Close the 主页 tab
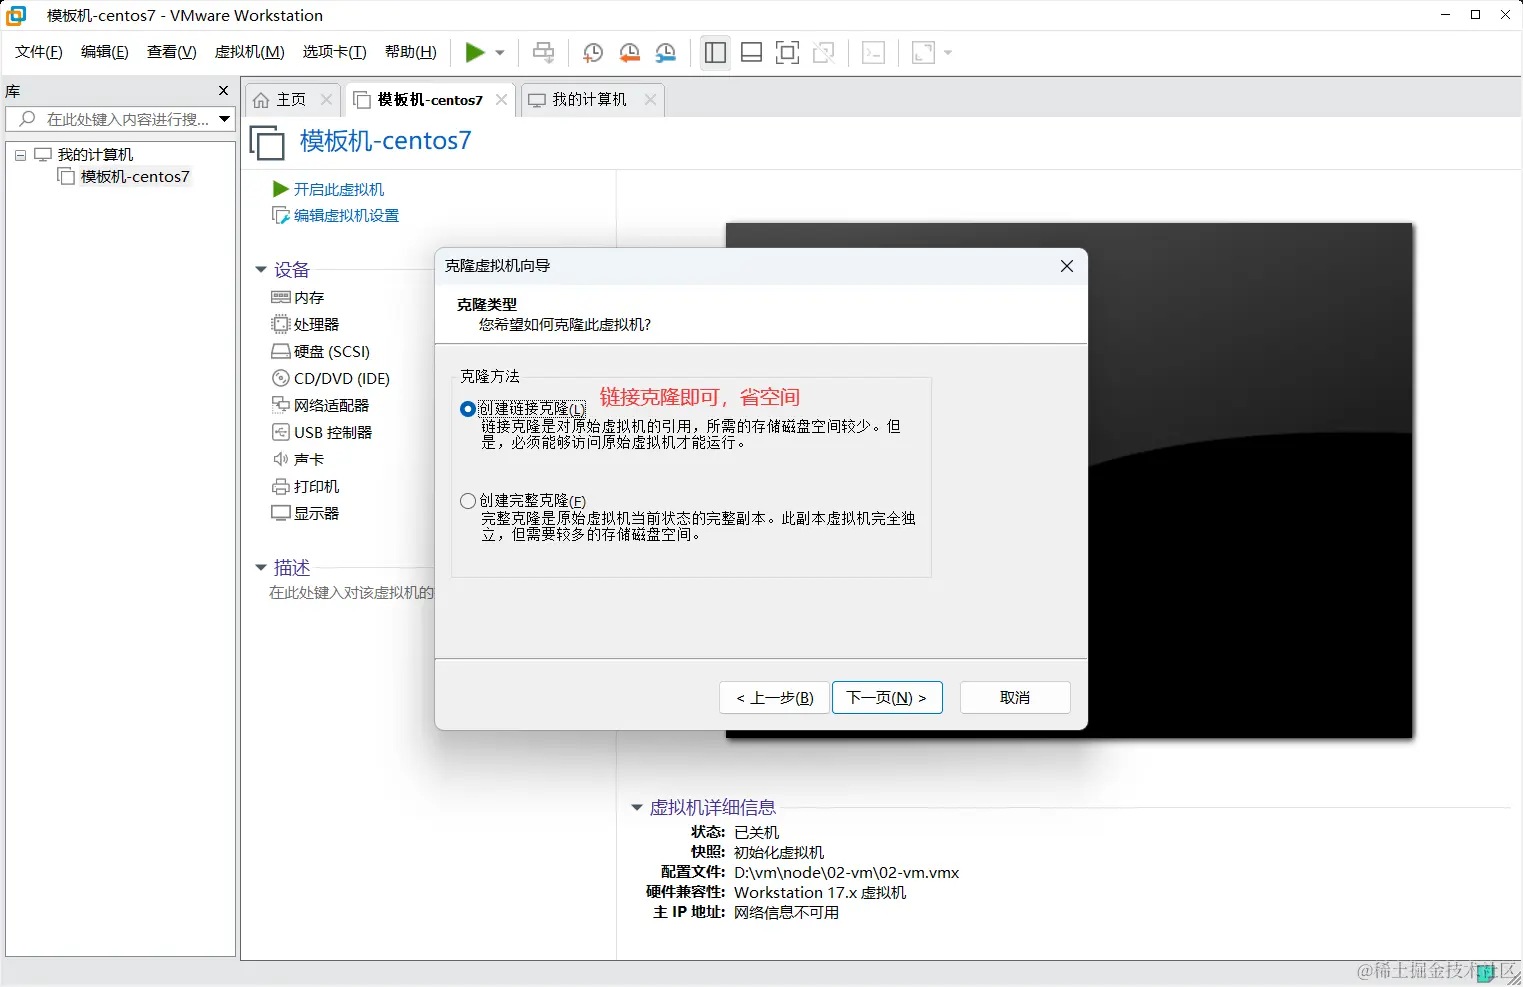Image resolution: width=1523 pixels, height=987 pixels. (326, 100)
